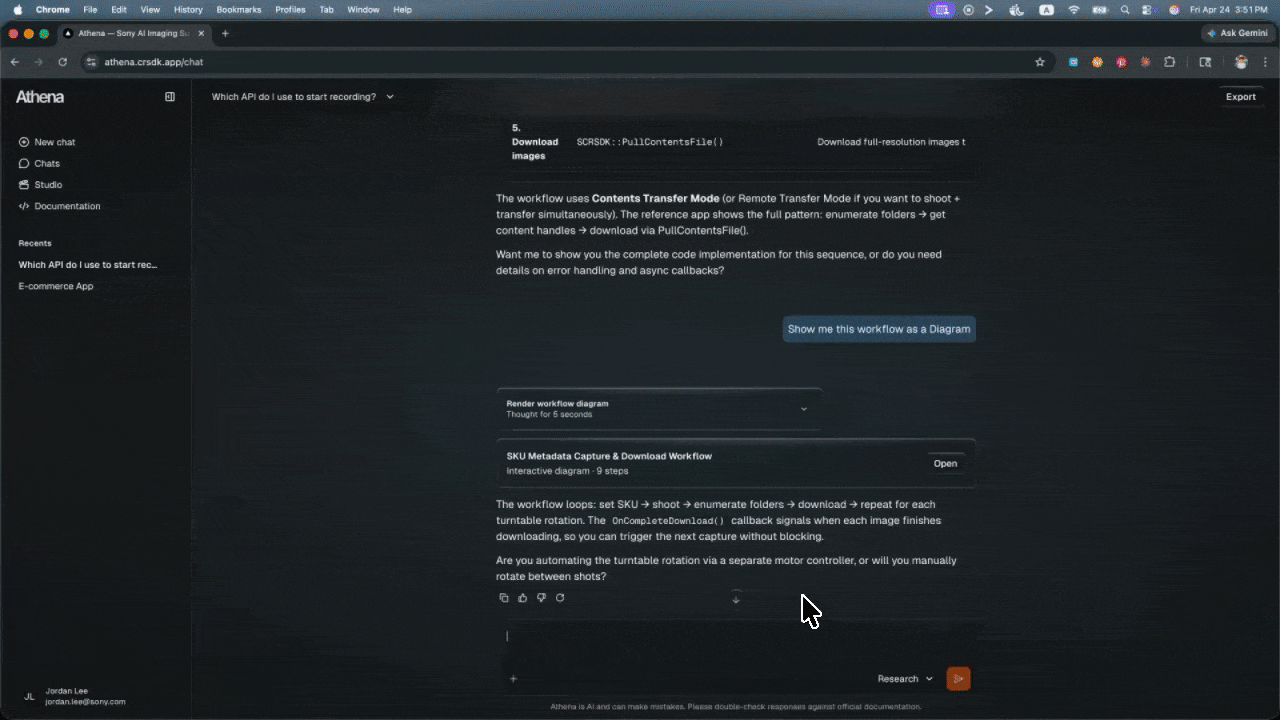Open the Help menu
Viewport: 1280px width, 720px height.
(402, 9)
